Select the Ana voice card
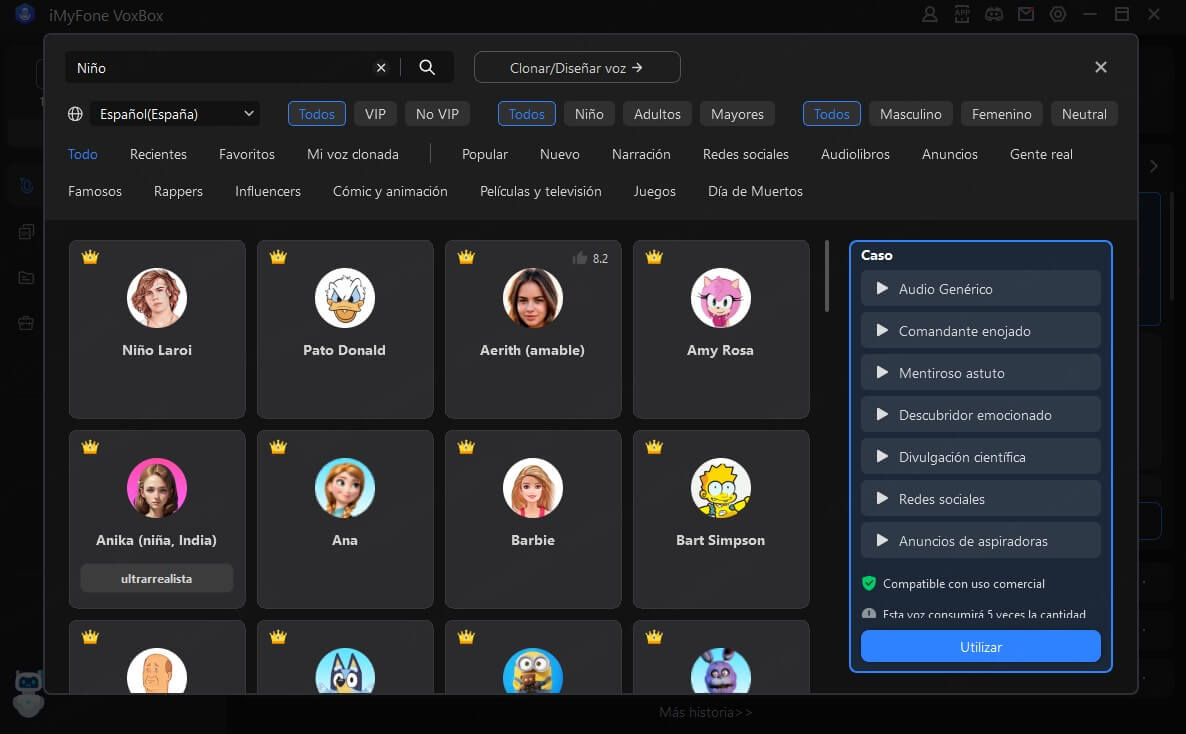 [x=345, y=519]
